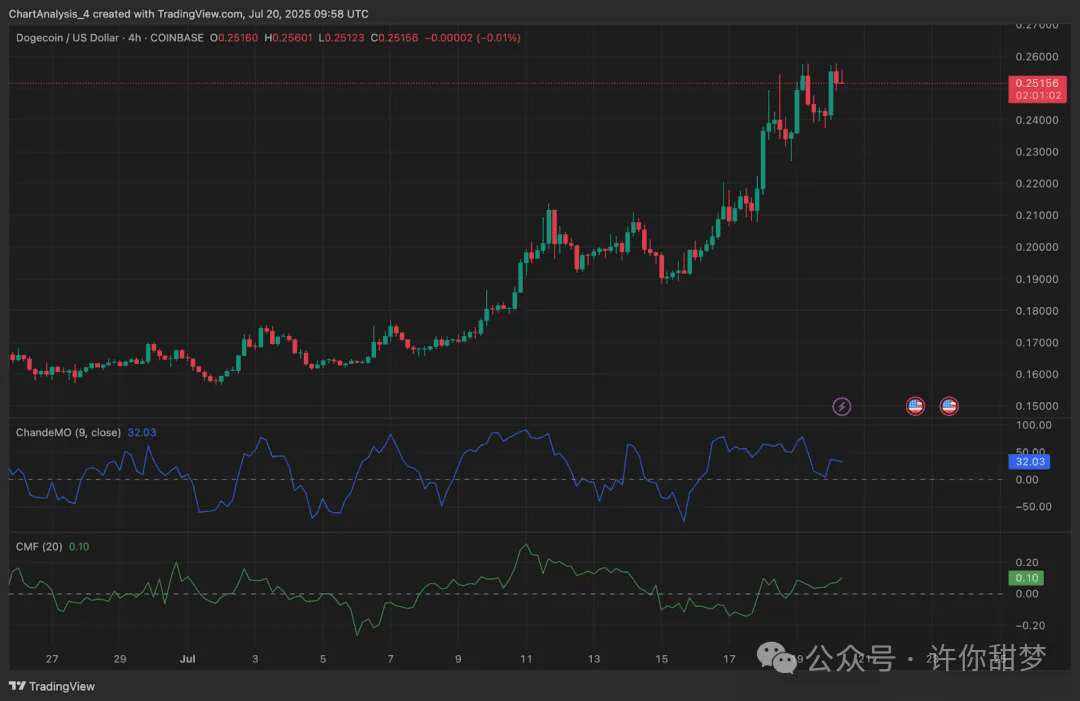
Task: Click the TradingView logo at the bottom
Action: (x=52, y=686)
